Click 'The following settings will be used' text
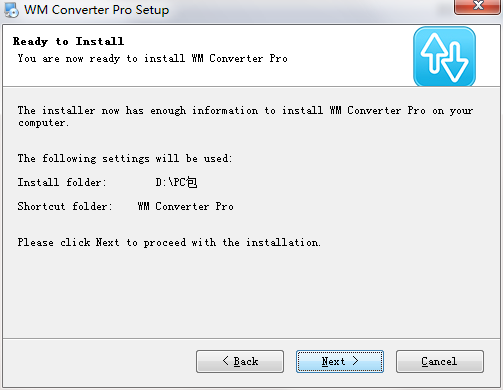Screen dimensions: 503x390 (x=125, y=158)
